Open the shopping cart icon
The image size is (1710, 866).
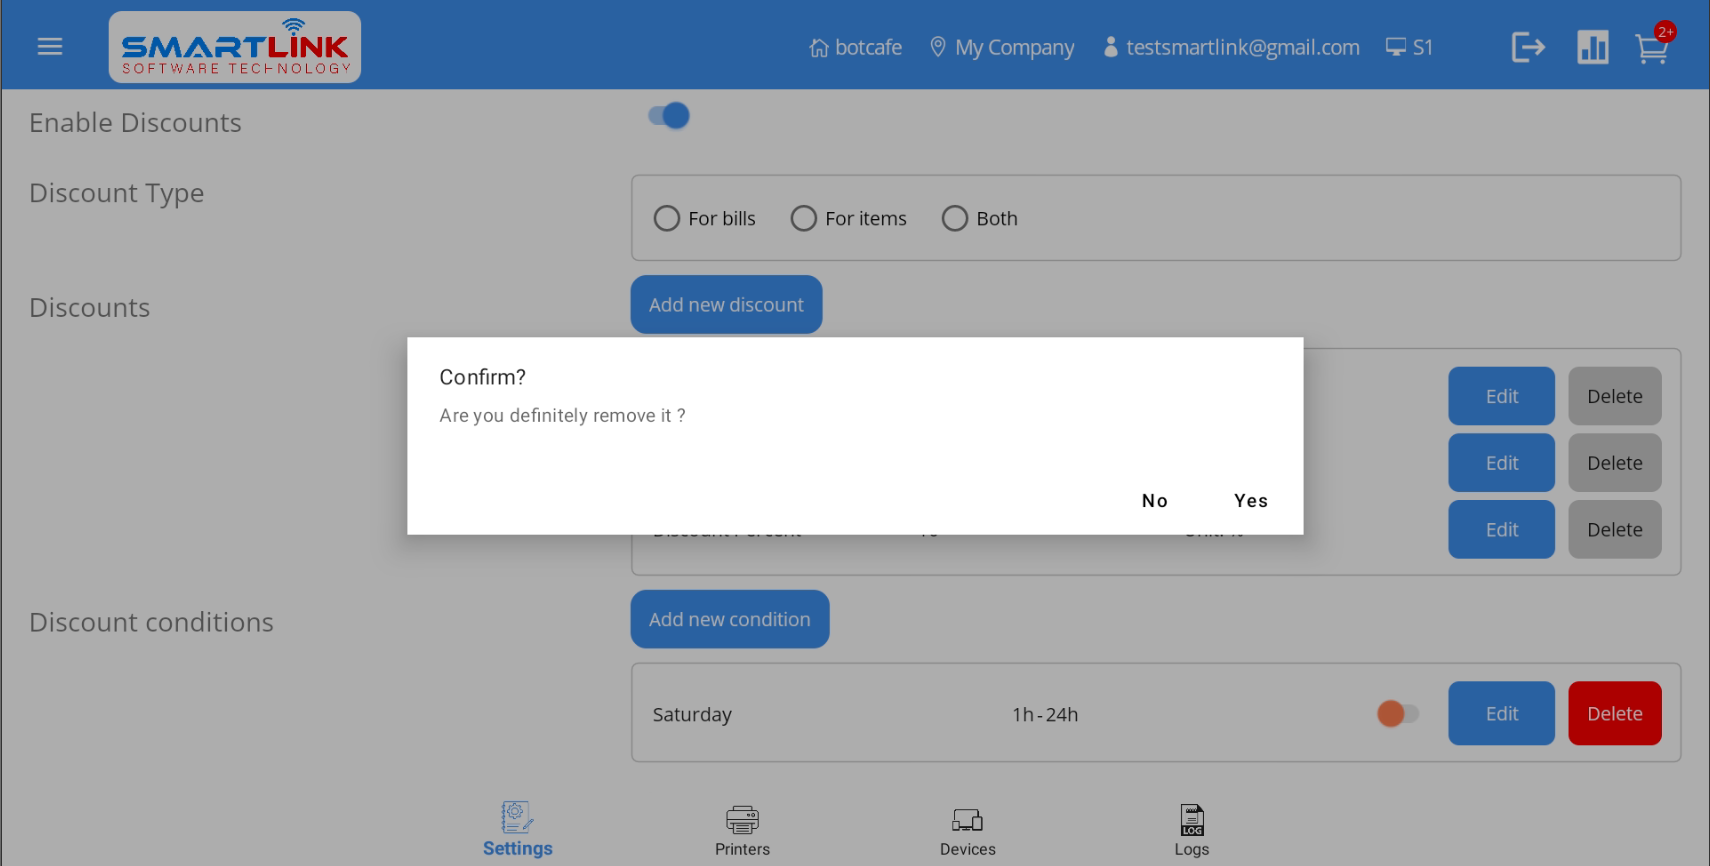[x=1651, y=48]
